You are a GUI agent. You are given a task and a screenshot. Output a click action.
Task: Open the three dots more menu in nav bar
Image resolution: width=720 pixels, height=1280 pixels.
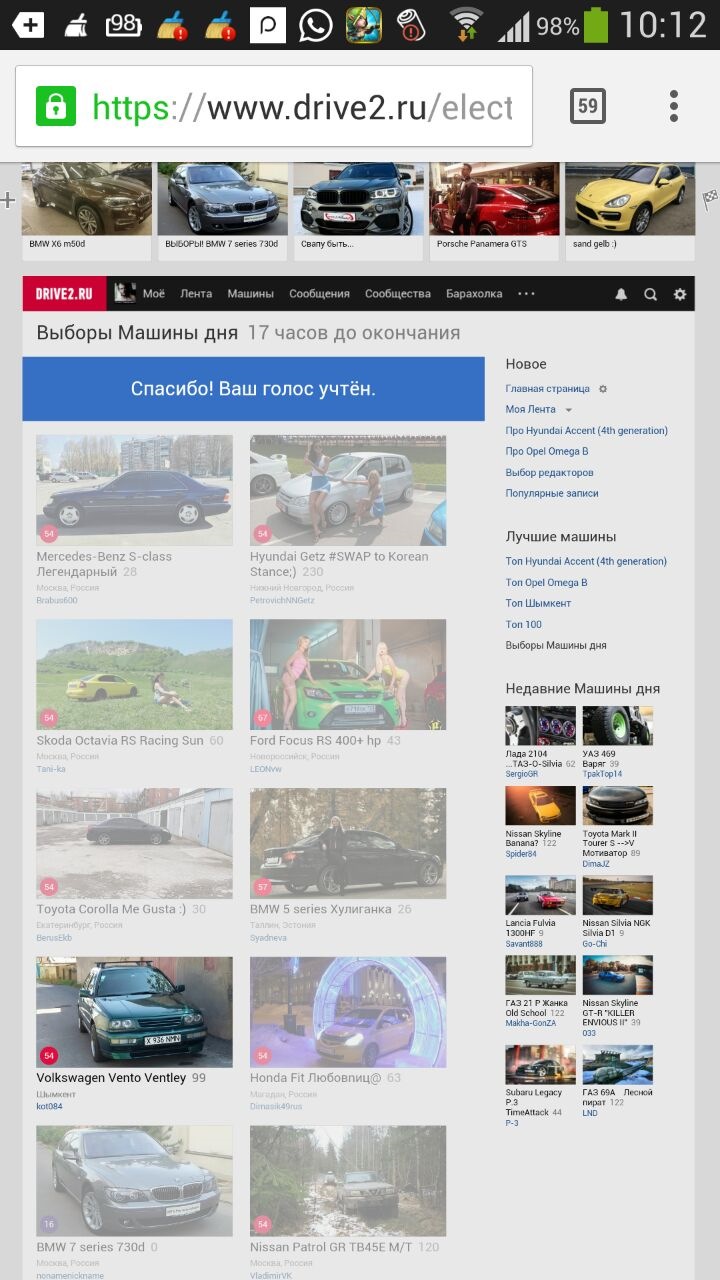[526, 294]
